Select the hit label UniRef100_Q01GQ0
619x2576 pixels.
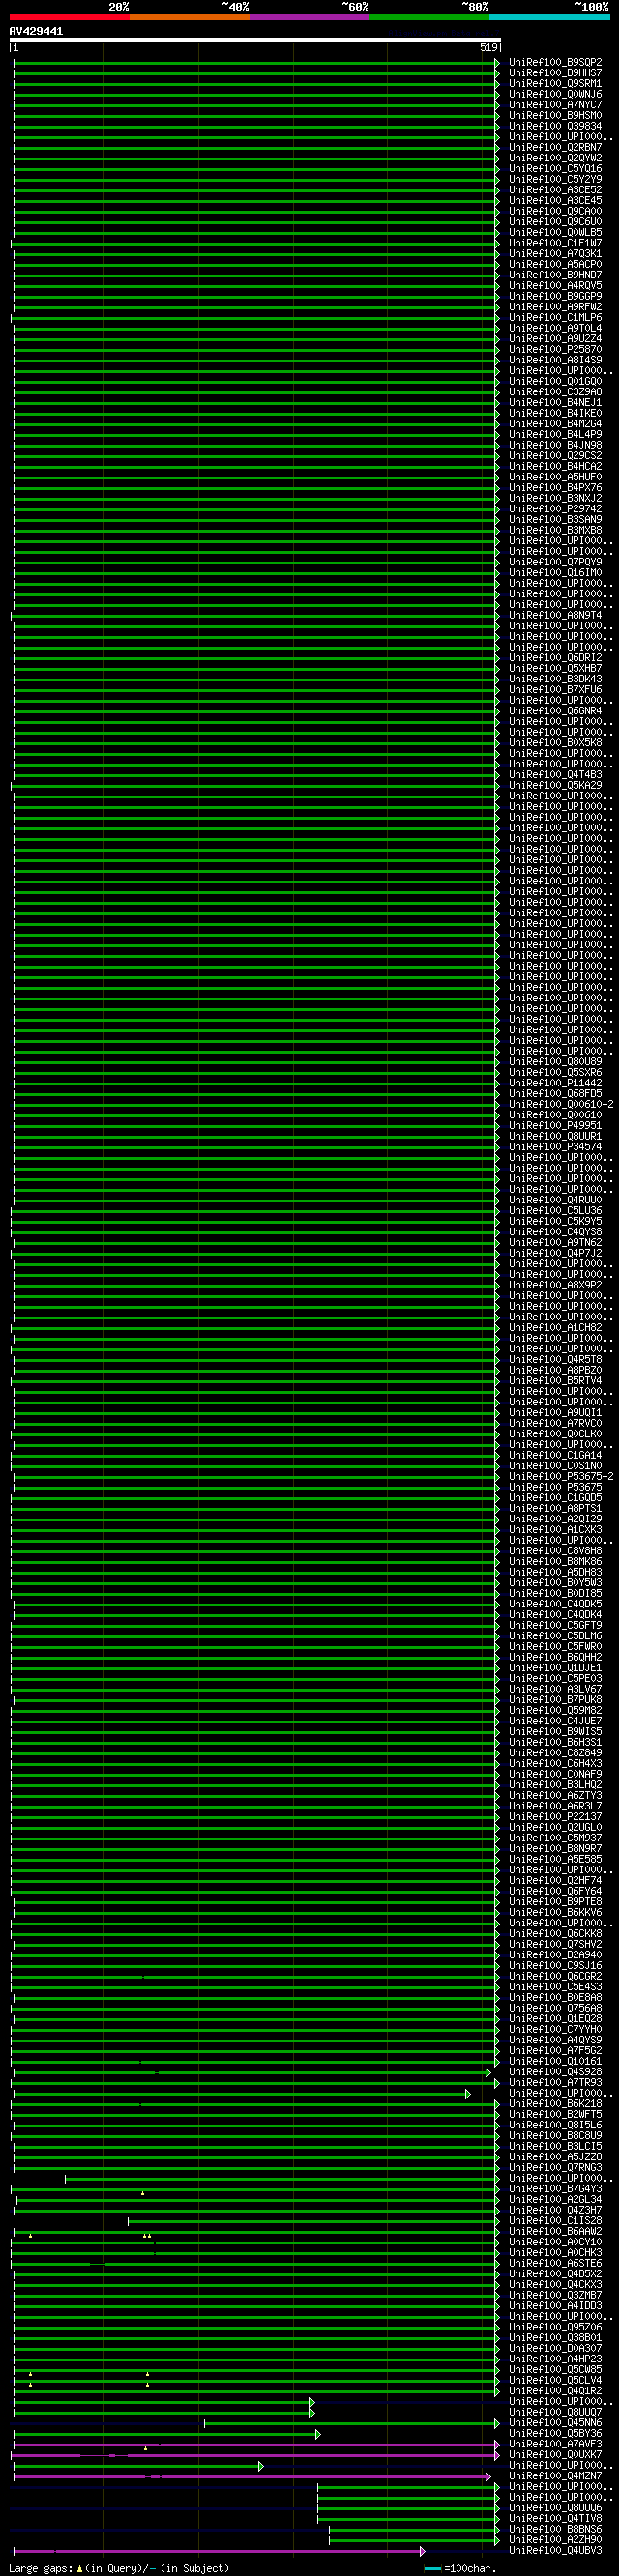click(x=555, y=382)
